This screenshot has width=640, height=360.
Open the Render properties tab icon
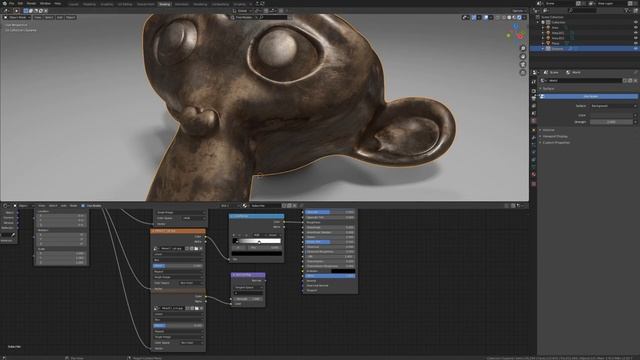(x=534, y=91)
